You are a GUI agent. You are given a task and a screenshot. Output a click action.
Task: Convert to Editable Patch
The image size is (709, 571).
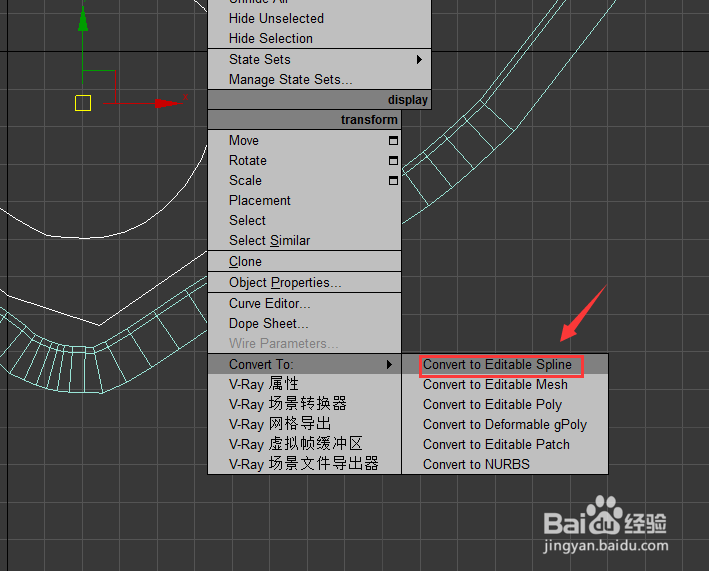505,444
